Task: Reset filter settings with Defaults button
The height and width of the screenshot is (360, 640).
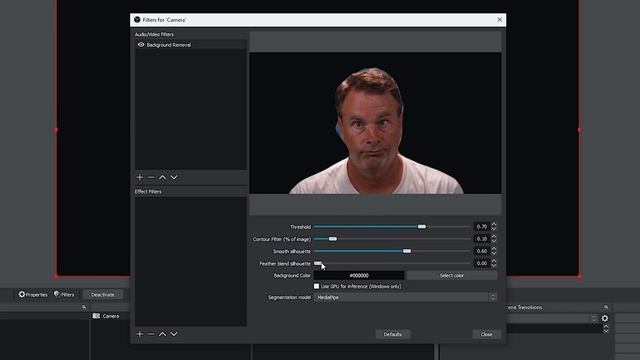Action: [393, 334]
